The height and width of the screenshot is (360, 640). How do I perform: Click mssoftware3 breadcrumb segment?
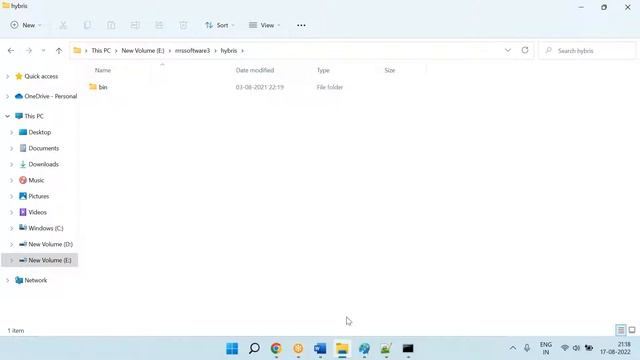pos(192,51)
